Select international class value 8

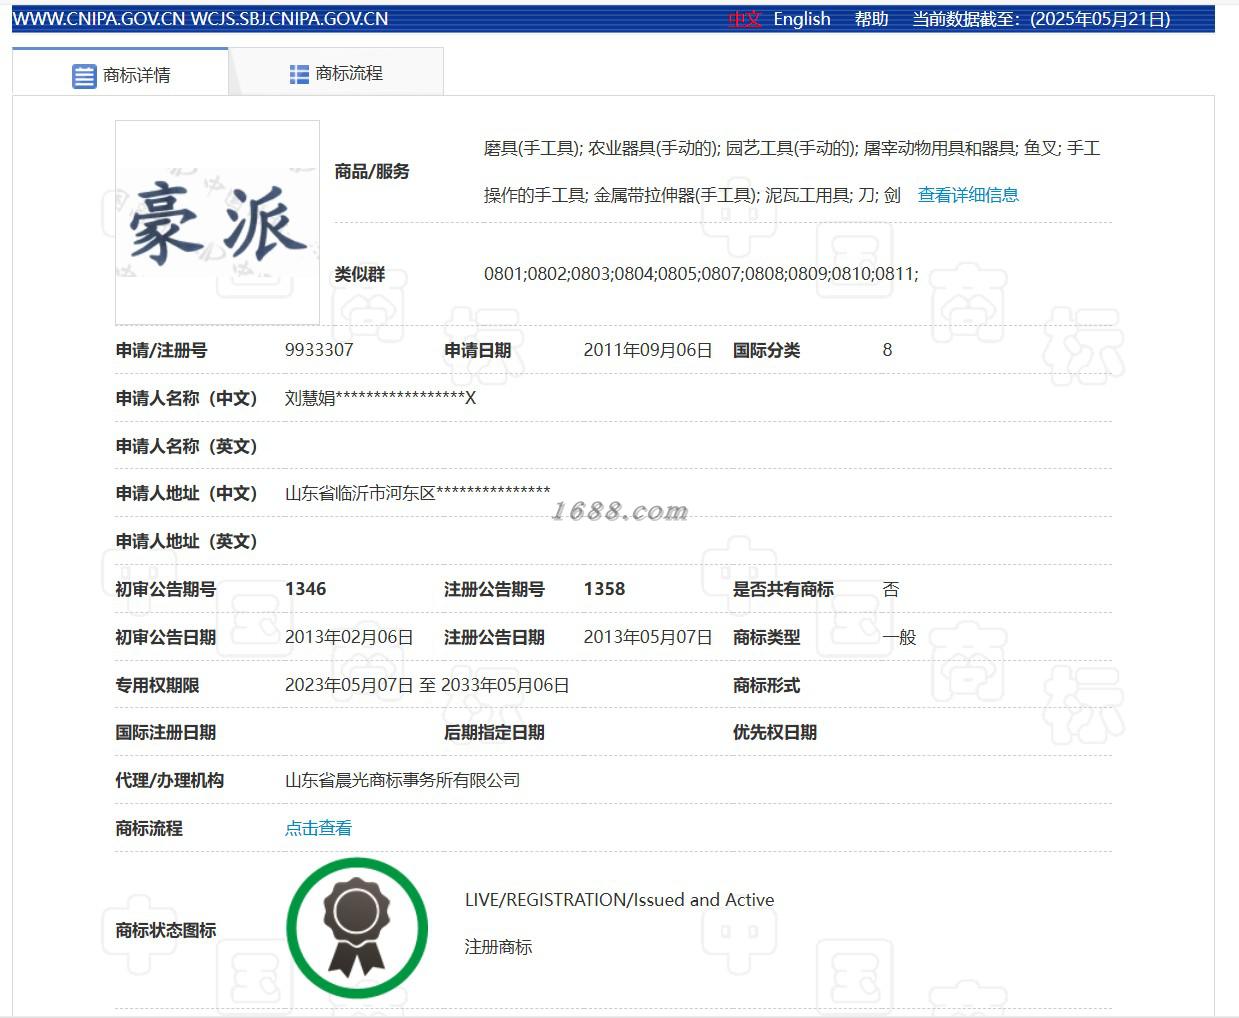tap(887, 350)
